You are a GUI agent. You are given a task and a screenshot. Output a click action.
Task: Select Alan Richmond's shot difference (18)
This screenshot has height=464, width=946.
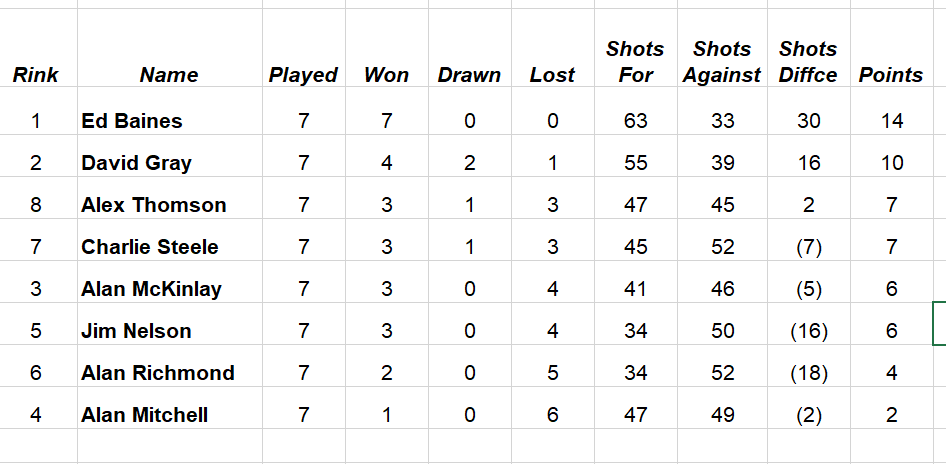[808, 373]
